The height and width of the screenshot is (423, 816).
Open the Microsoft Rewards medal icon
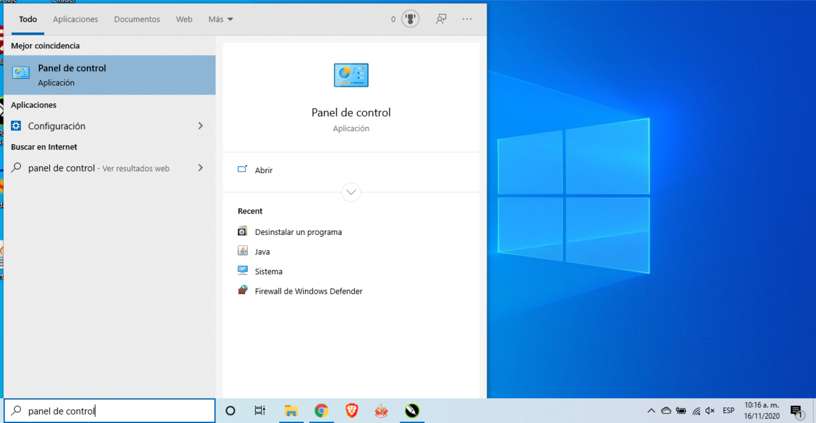coord(410,19)
